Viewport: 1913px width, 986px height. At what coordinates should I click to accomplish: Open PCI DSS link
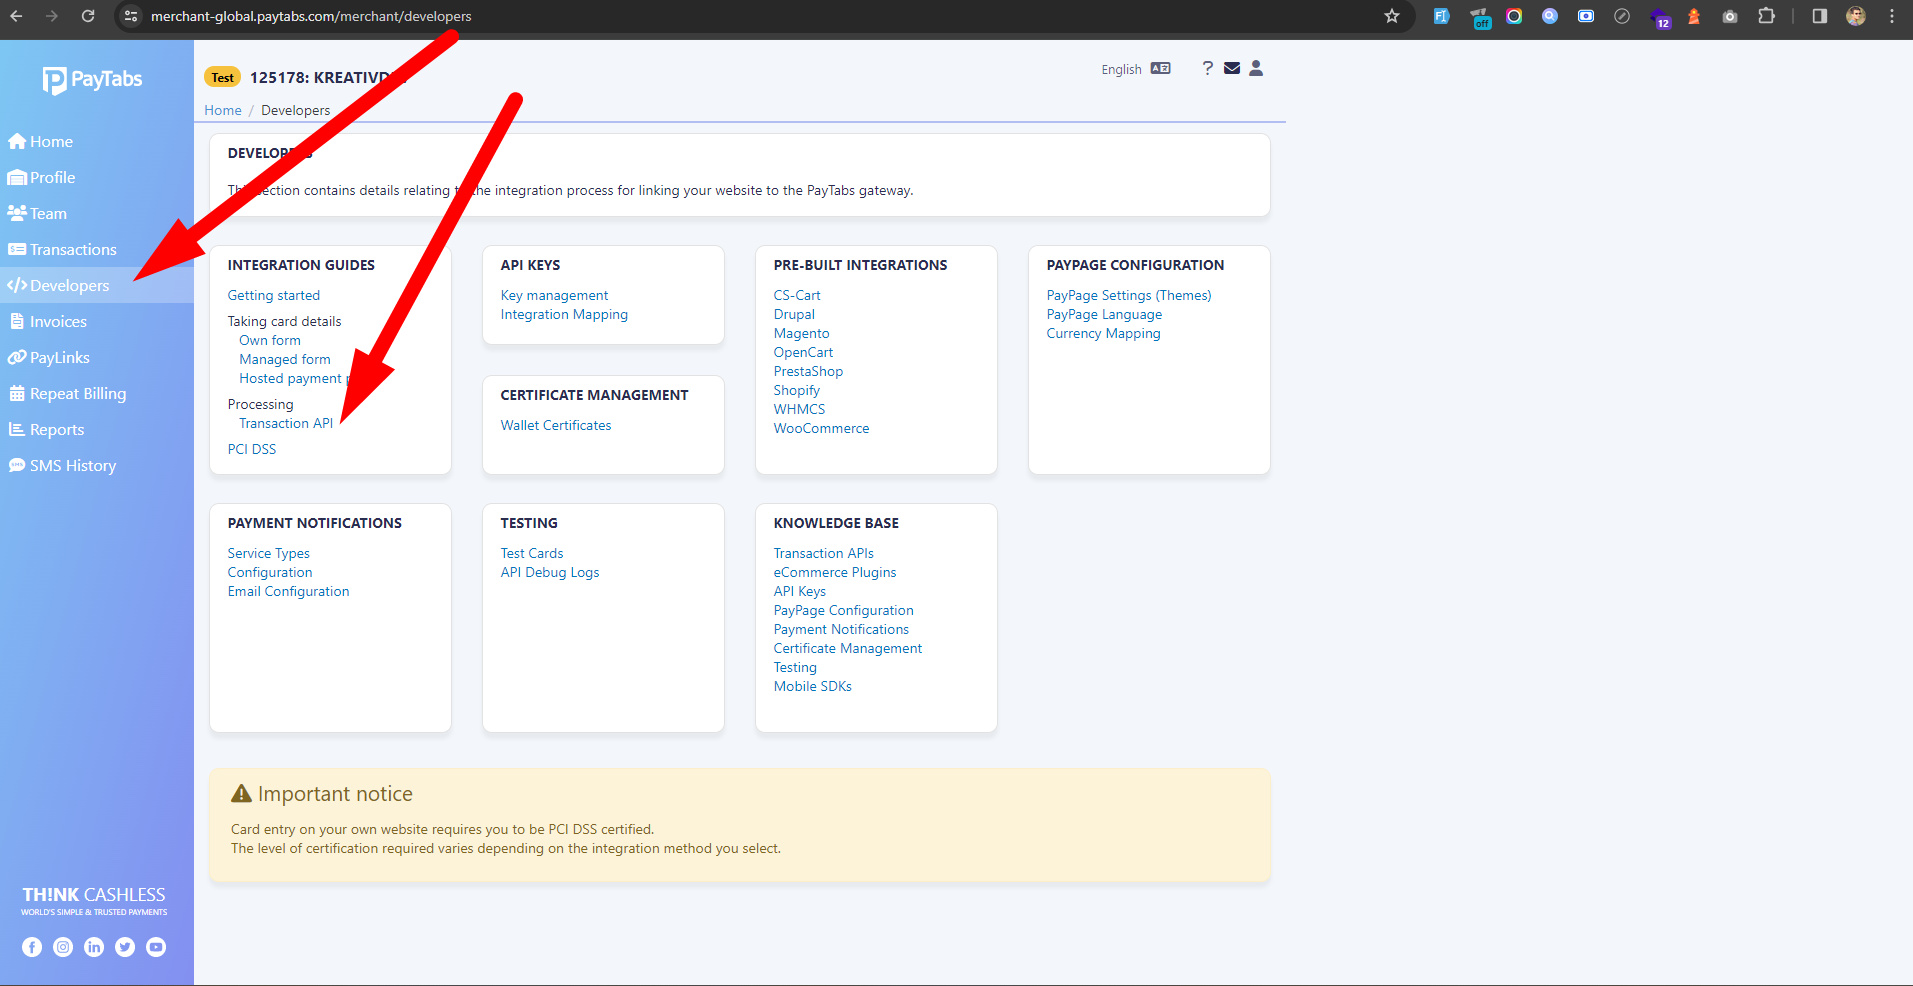252,449
